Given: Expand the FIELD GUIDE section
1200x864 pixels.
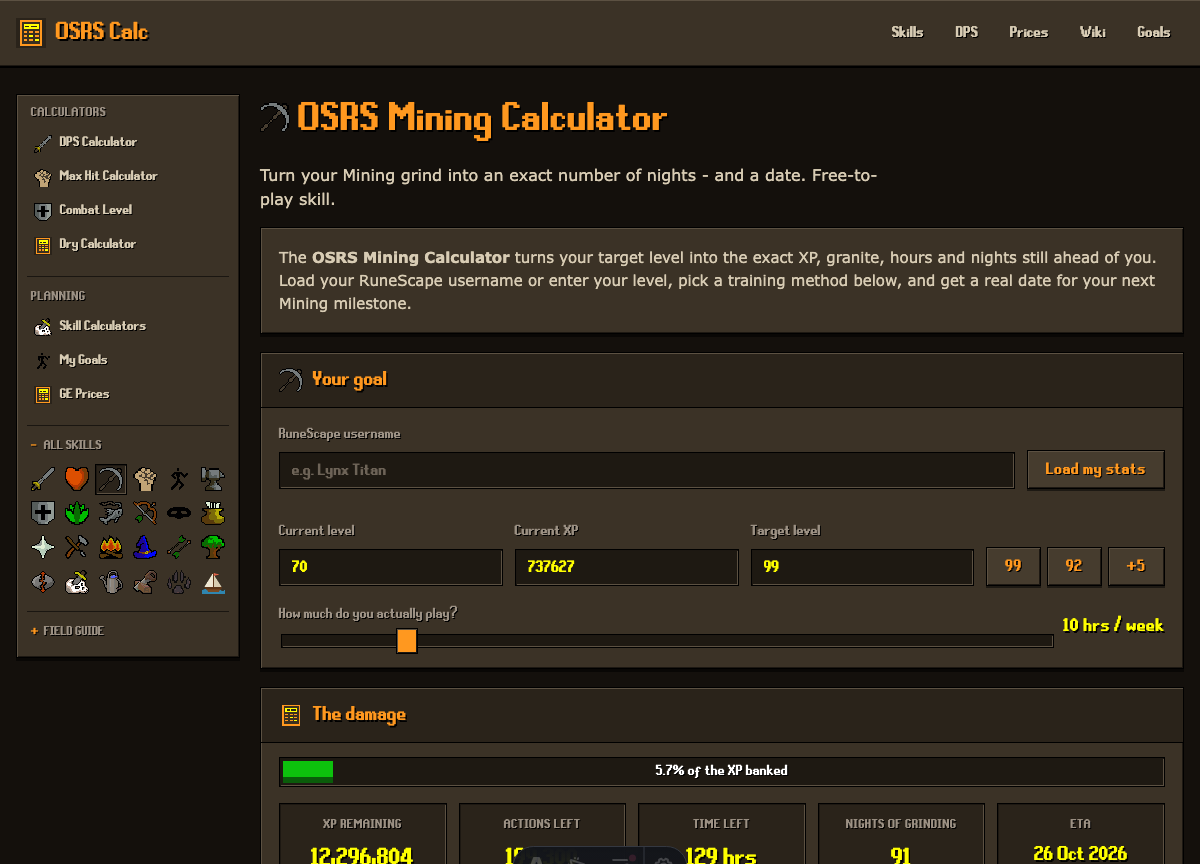Looking at the screenshot, I should [67, 631].
